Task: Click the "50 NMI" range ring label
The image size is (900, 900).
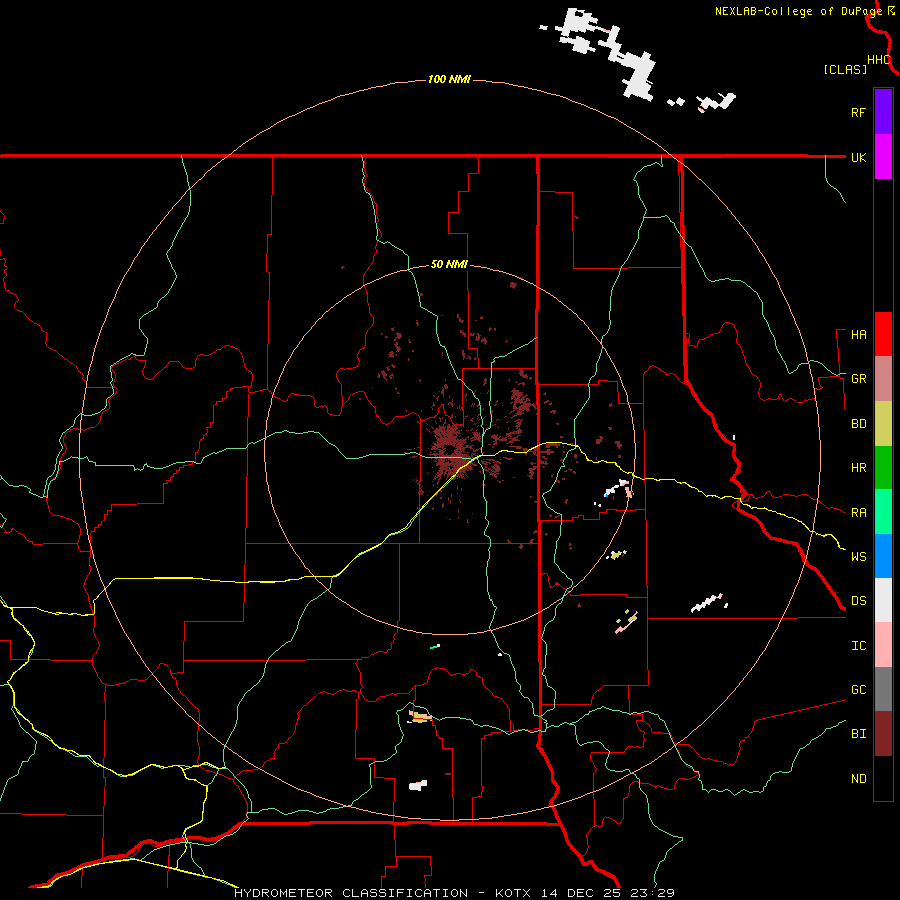Action: 449,264
